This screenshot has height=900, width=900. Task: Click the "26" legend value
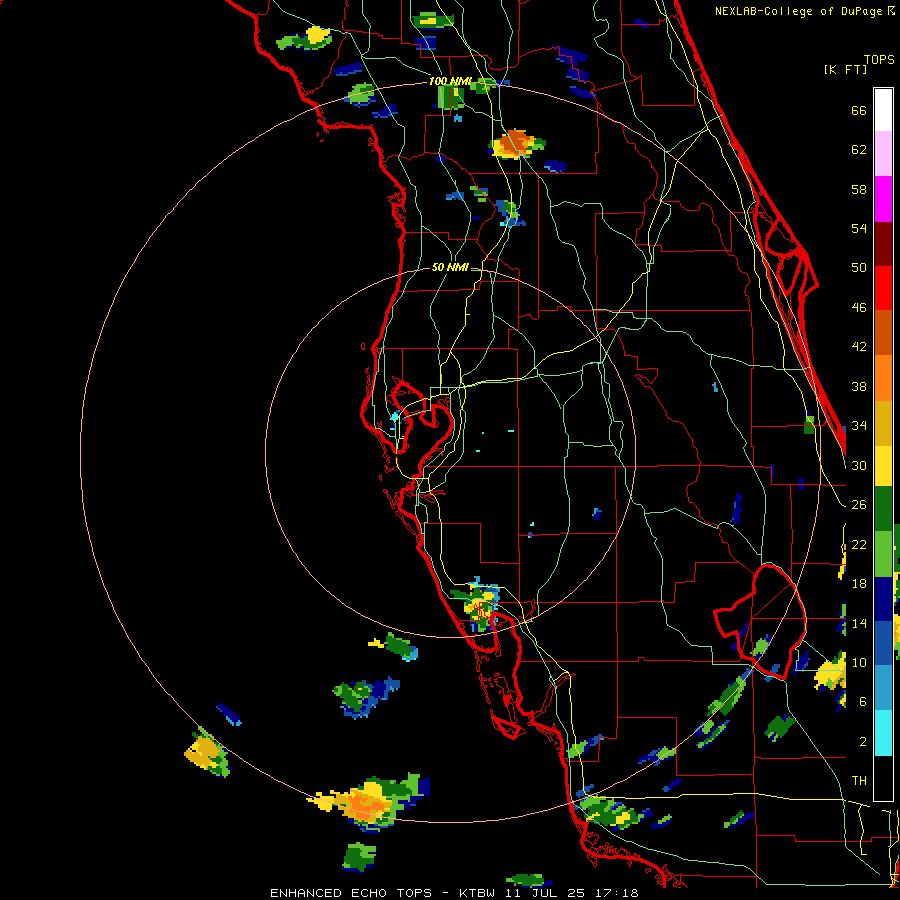click(859, 505)
